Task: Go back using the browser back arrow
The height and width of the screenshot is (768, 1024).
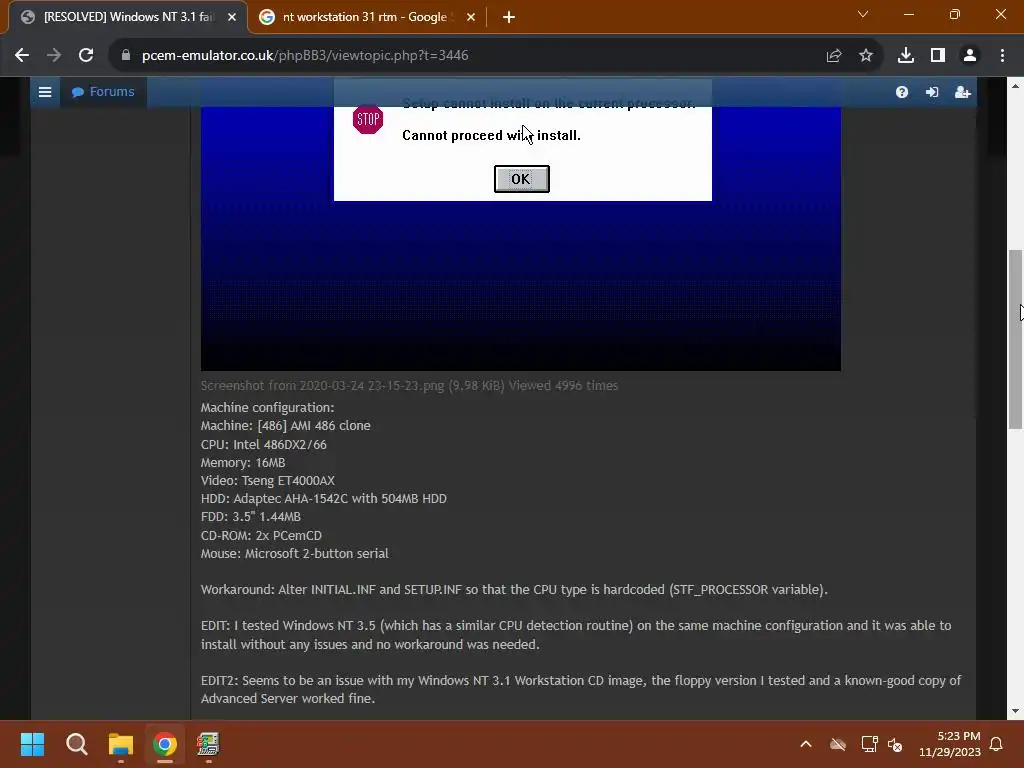Action: pyautogui.click(x=22, y=56)
